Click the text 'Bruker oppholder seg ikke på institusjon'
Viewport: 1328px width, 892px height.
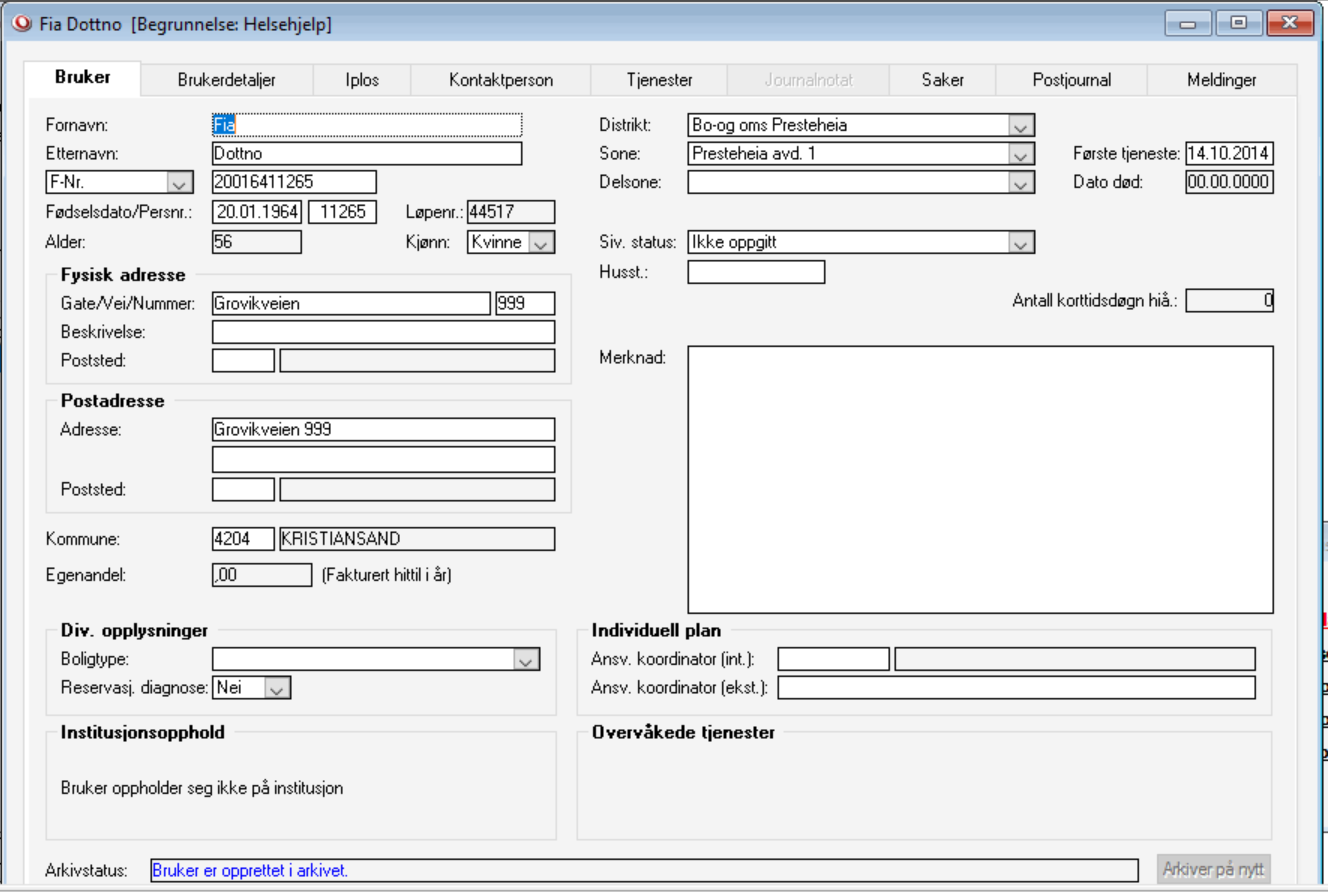click(202, 788)
